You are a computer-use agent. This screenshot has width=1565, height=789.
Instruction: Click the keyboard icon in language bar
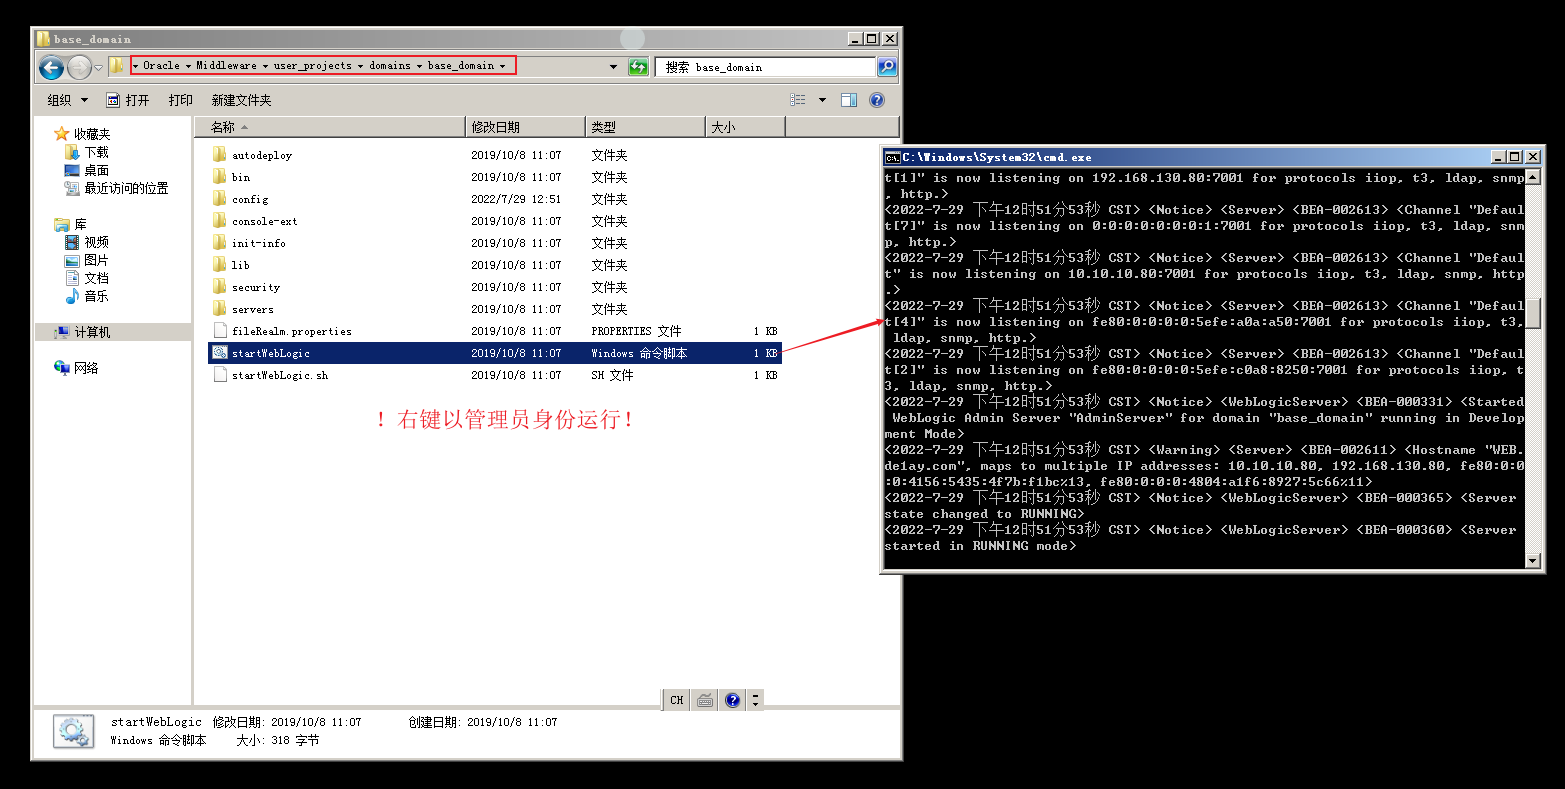tap(705, 700)
